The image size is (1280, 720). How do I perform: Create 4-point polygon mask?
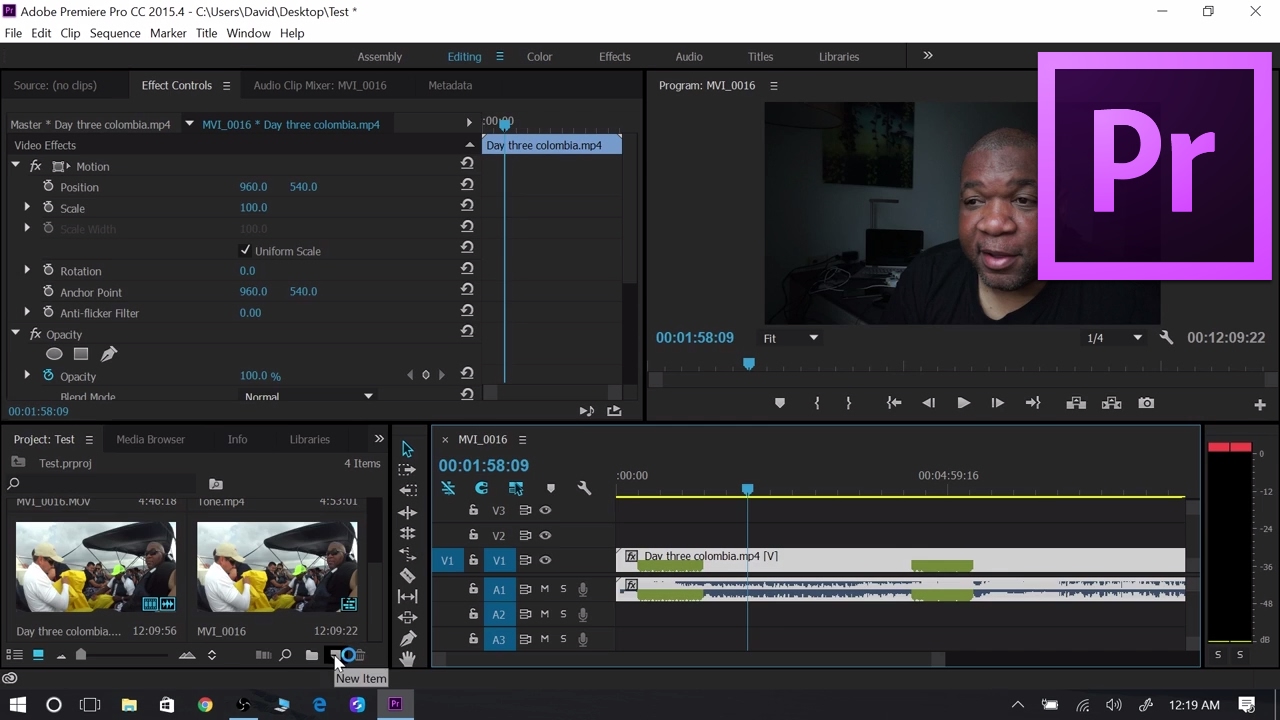click(x=81, y=354)
